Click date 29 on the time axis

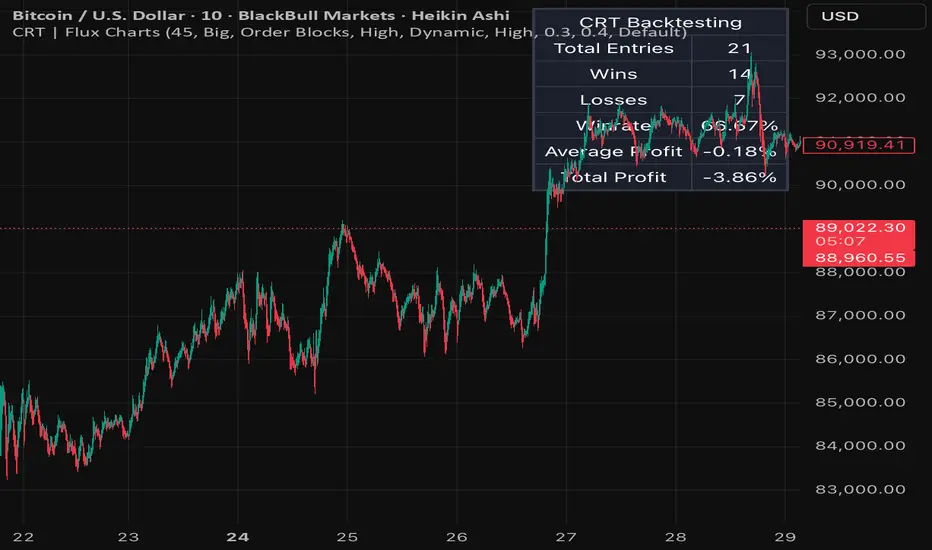pos(785,537)
